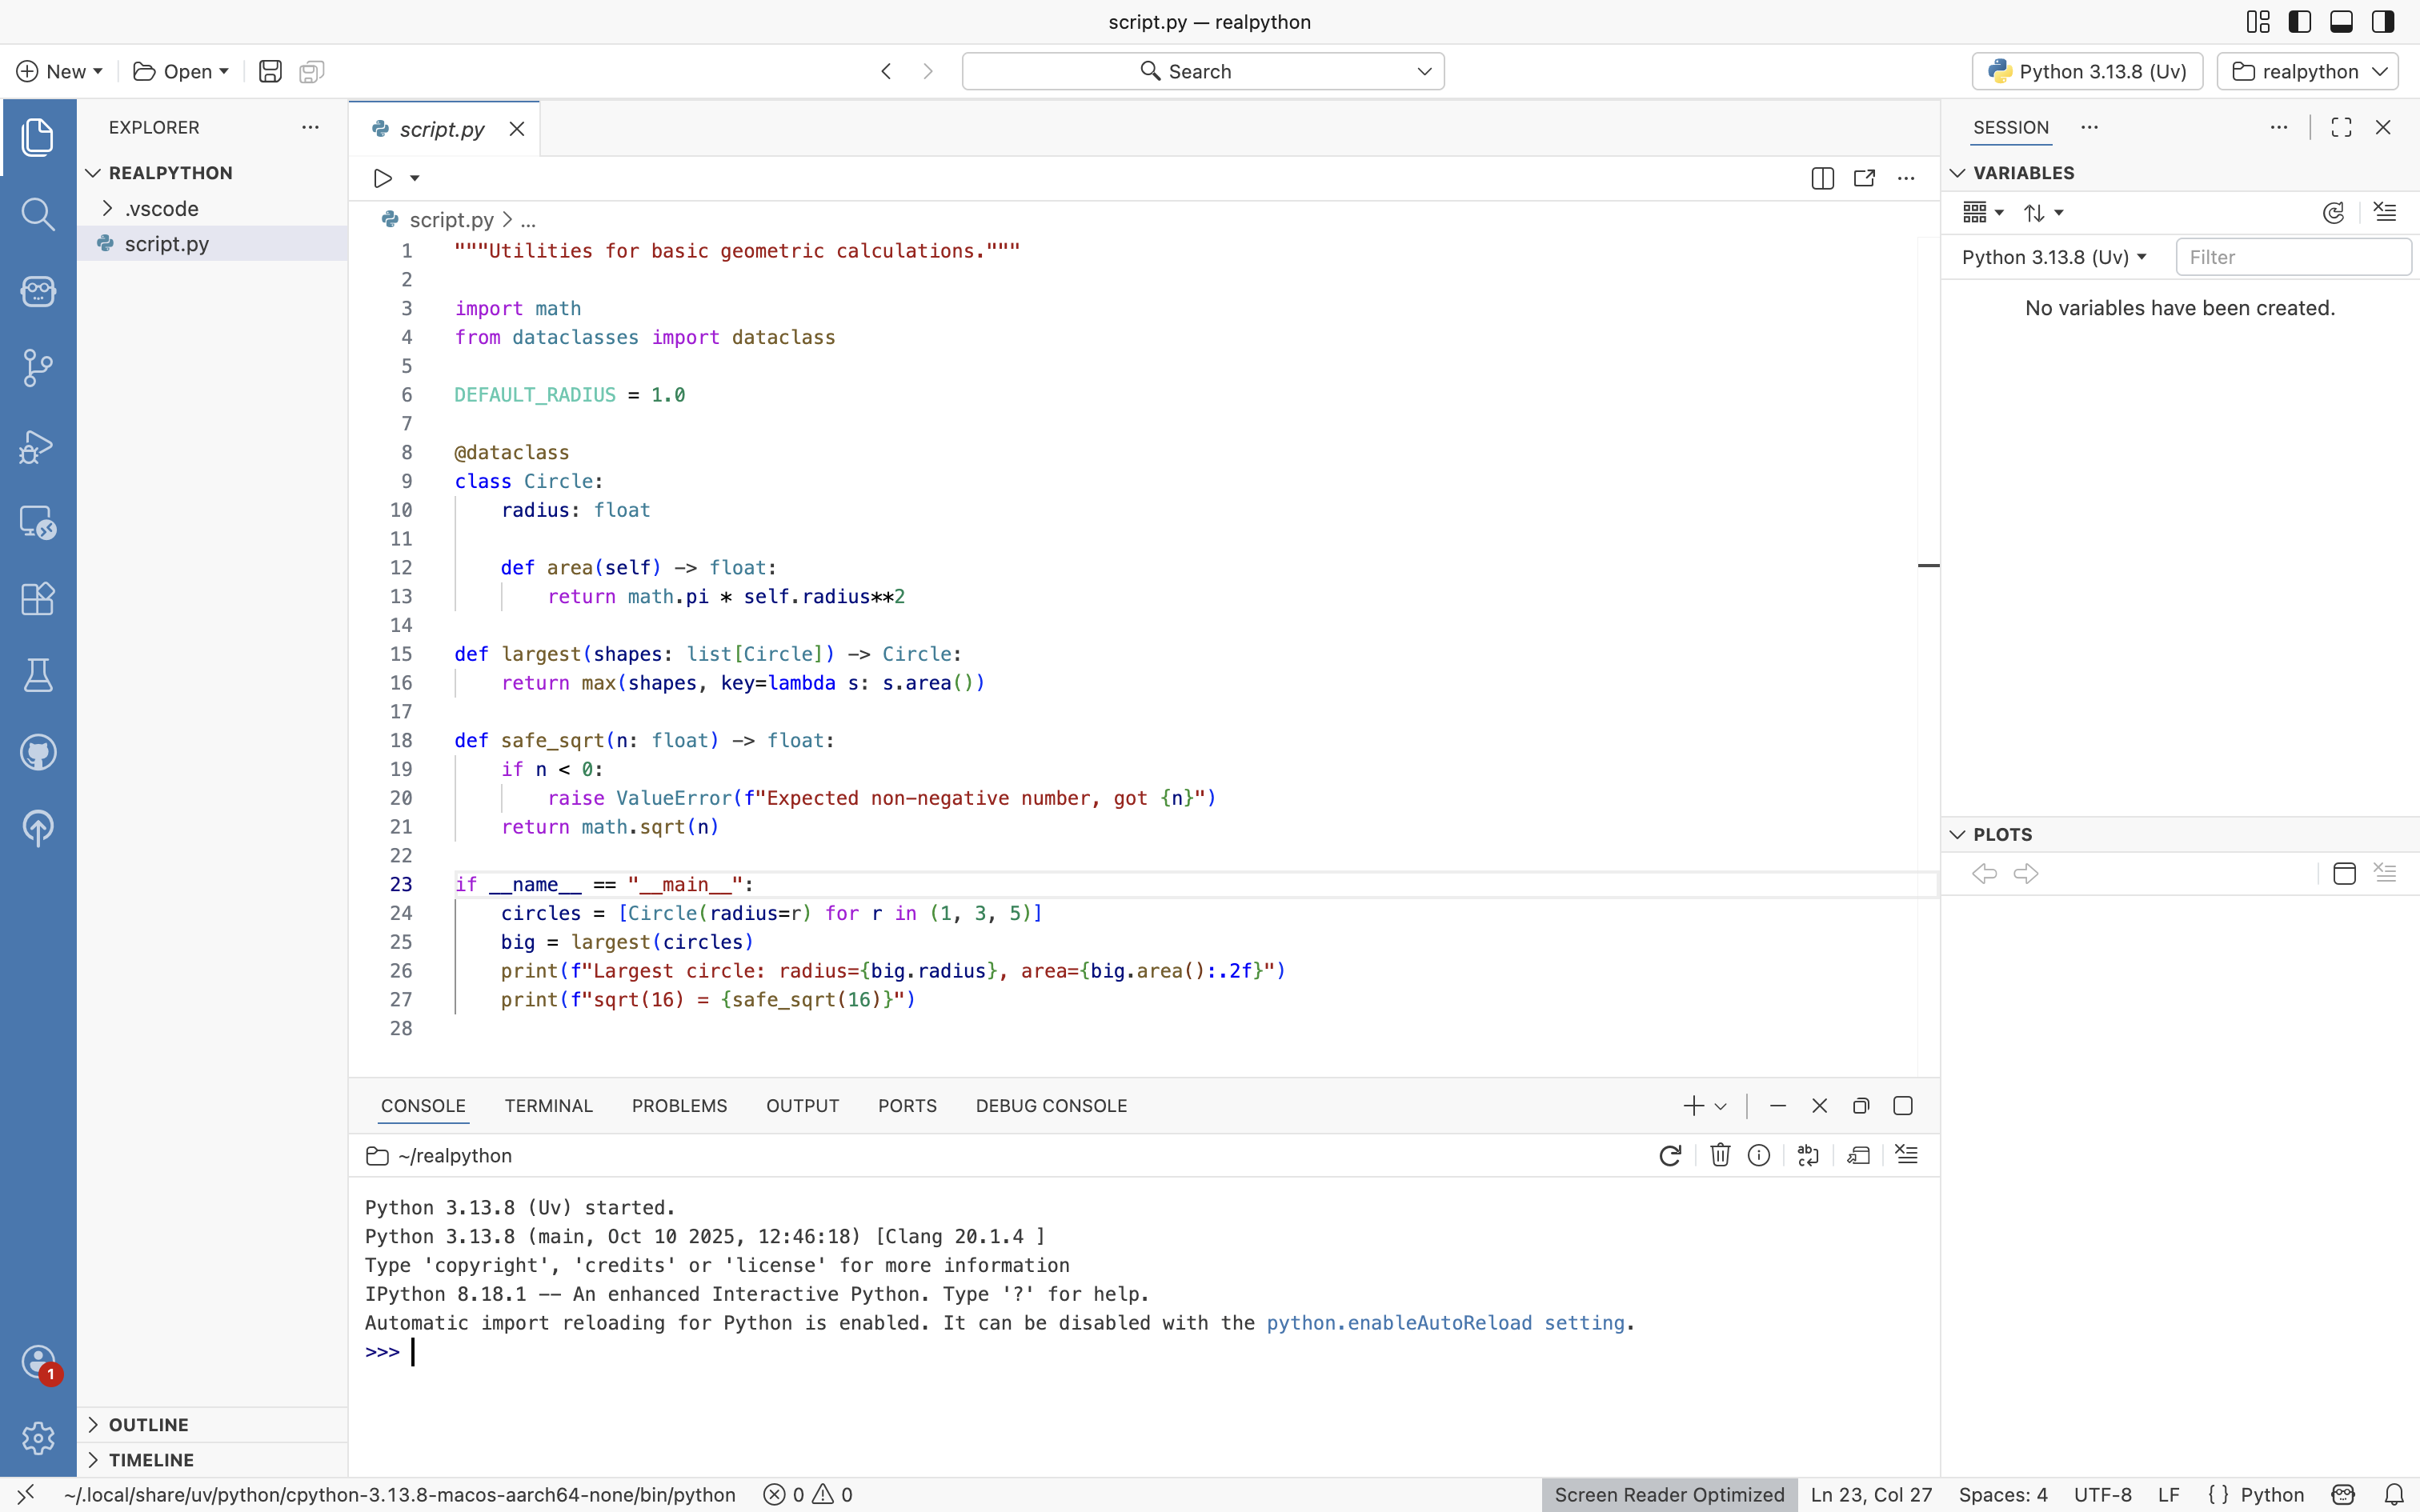This screenshot has width=2420, height=1512.
Task: Open the notifications bell in status bar
Action: (x=2394, y=1495)
